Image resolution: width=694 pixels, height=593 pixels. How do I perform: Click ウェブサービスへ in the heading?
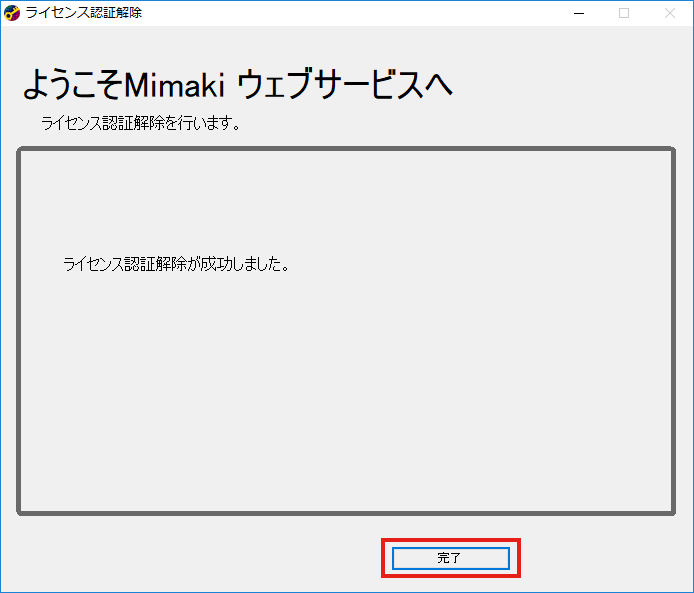(x=345, y=86)
